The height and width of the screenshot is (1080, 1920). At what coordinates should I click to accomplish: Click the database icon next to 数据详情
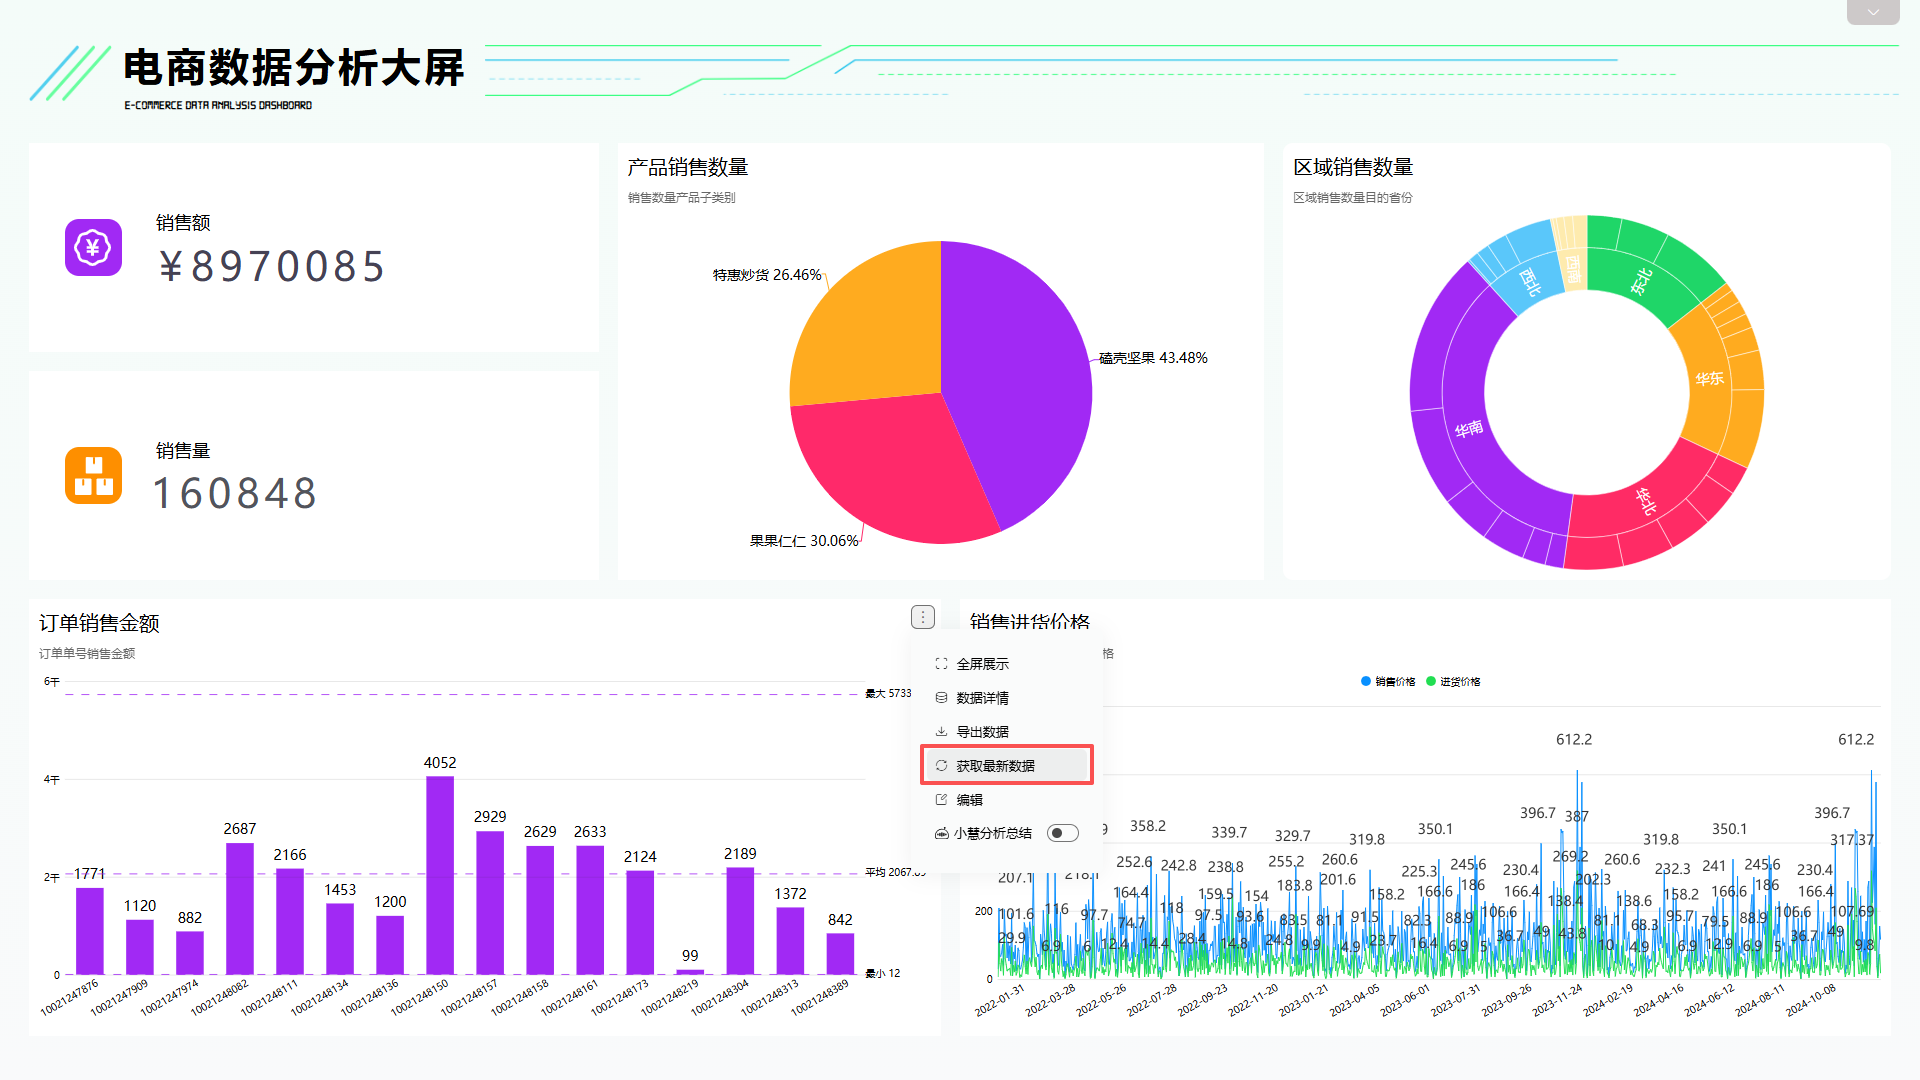tap(941, 697)
